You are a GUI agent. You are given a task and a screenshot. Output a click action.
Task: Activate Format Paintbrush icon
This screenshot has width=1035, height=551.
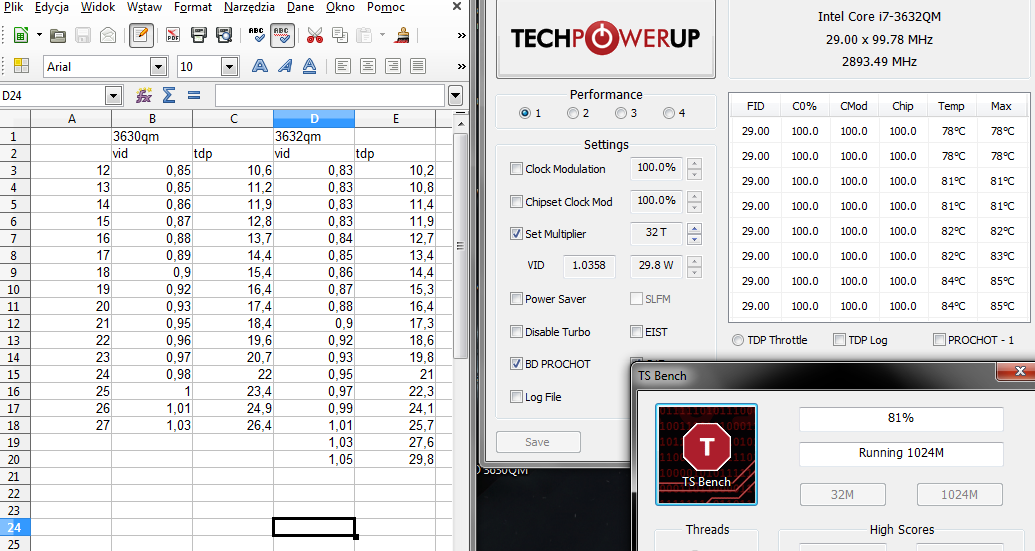[x=401, y=35]
